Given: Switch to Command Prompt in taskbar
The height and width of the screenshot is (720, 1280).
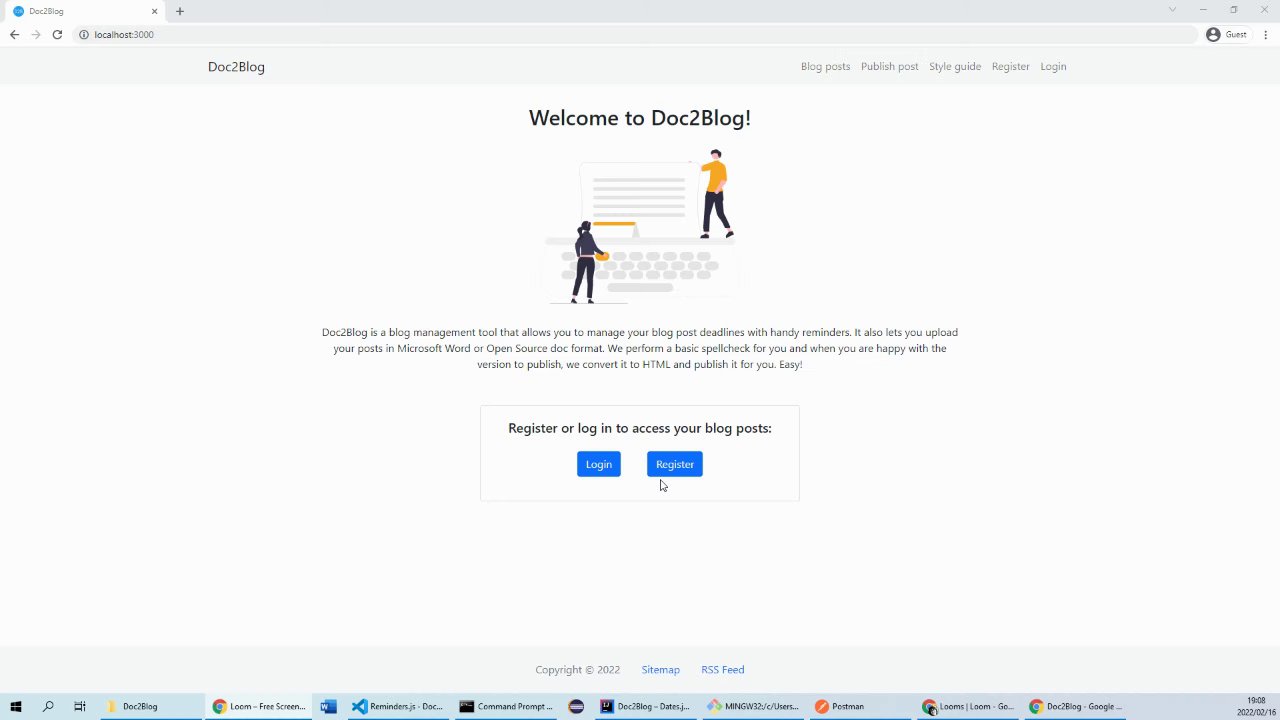Looking at the screenshot, I should pos(505,706).
